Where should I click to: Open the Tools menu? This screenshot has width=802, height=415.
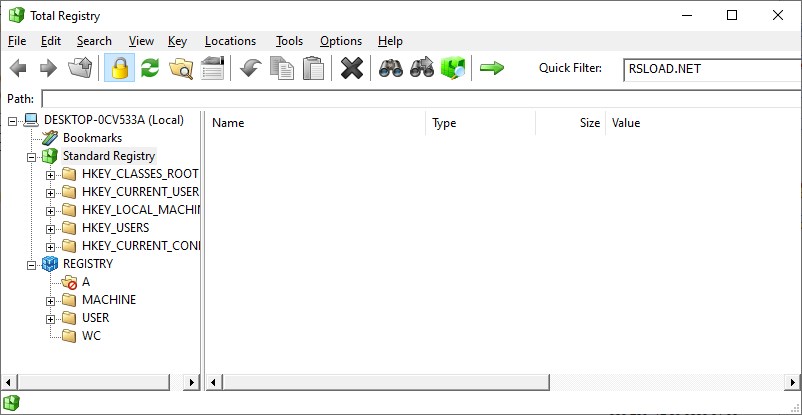289,41
